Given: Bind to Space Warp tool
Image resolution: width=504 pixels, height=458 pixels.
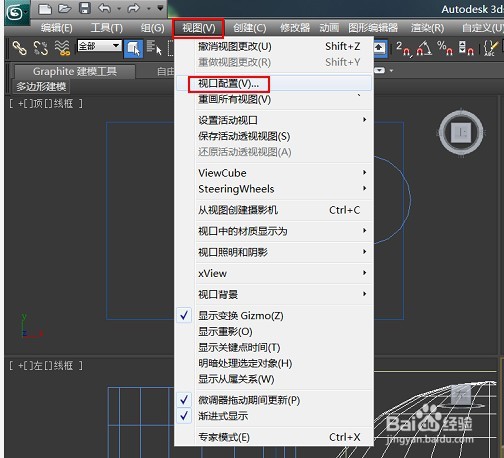Looking at the screenshot, I should 63,48.
